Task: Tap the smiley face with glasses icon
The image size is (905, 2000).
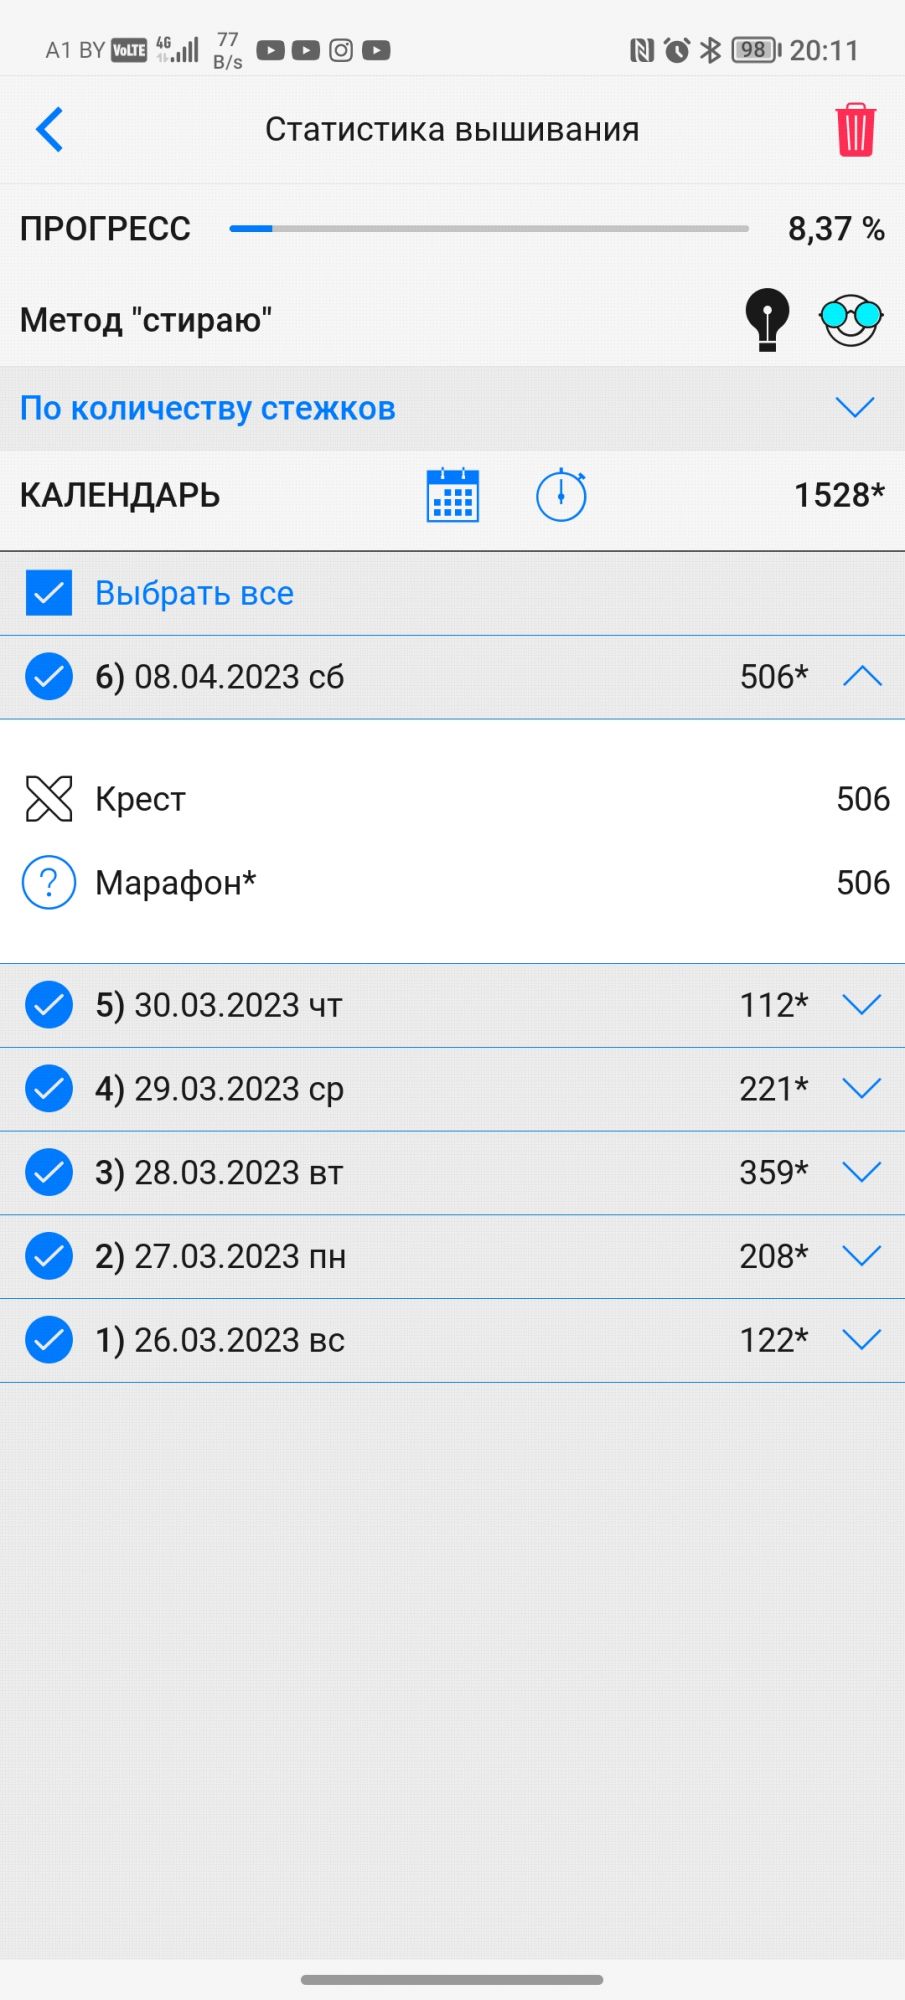Action: [850, 320]
